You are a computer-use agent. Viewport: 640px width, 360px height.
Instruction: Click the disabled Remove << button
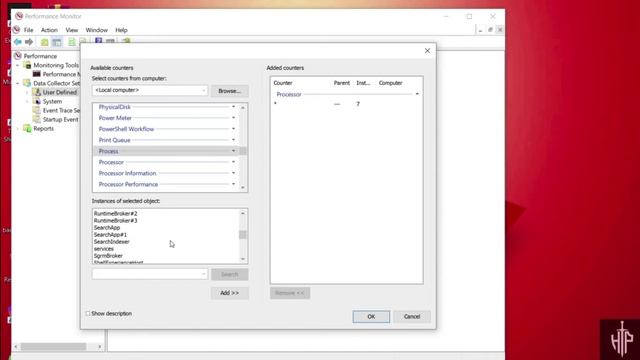pos(290,293)
